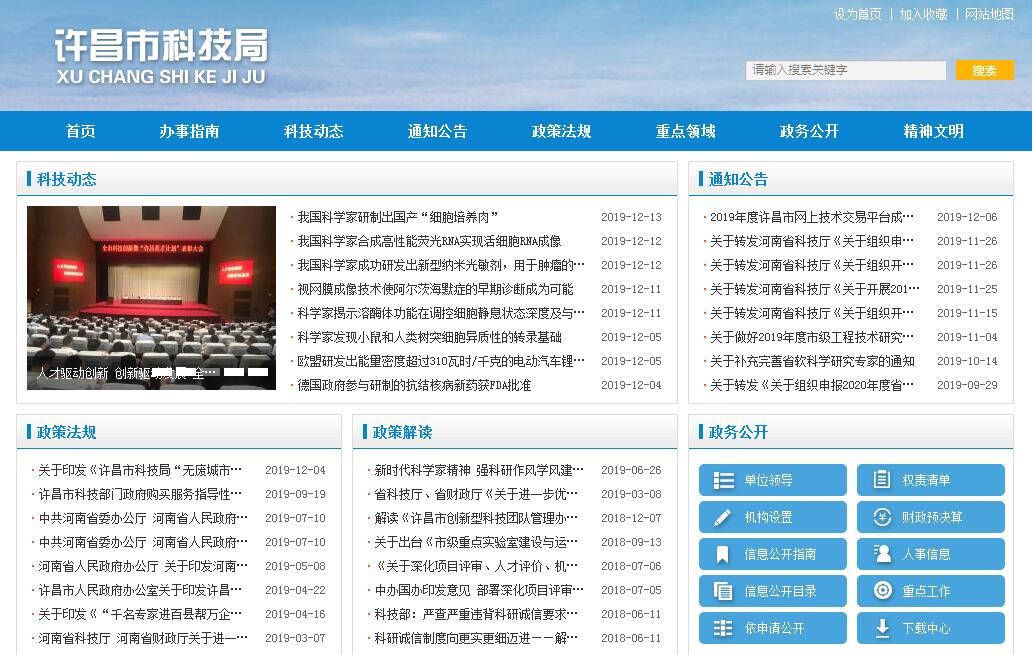
Task: Click the download arrow icon for 下载中心
Action: point(881,629)
